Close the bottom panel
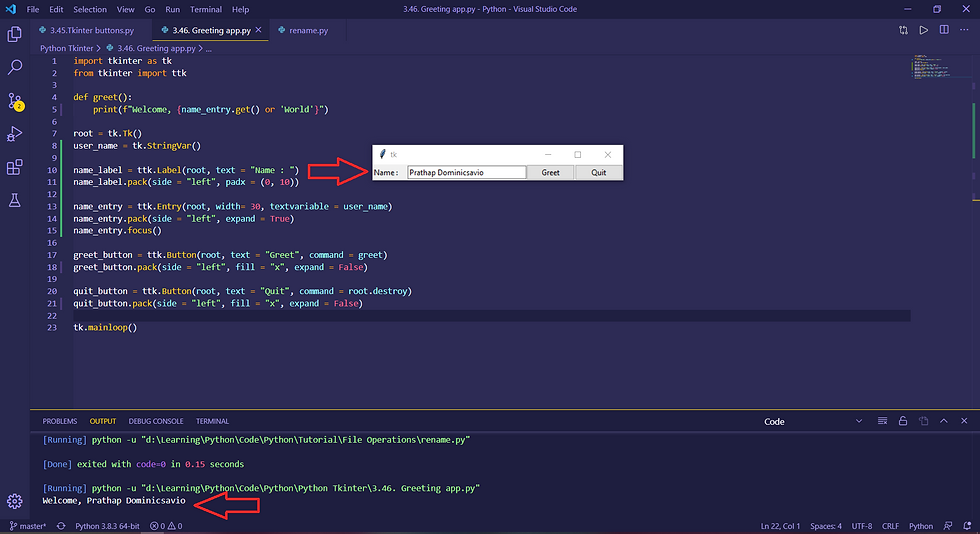Screen dimensions: 980x534 964,421
